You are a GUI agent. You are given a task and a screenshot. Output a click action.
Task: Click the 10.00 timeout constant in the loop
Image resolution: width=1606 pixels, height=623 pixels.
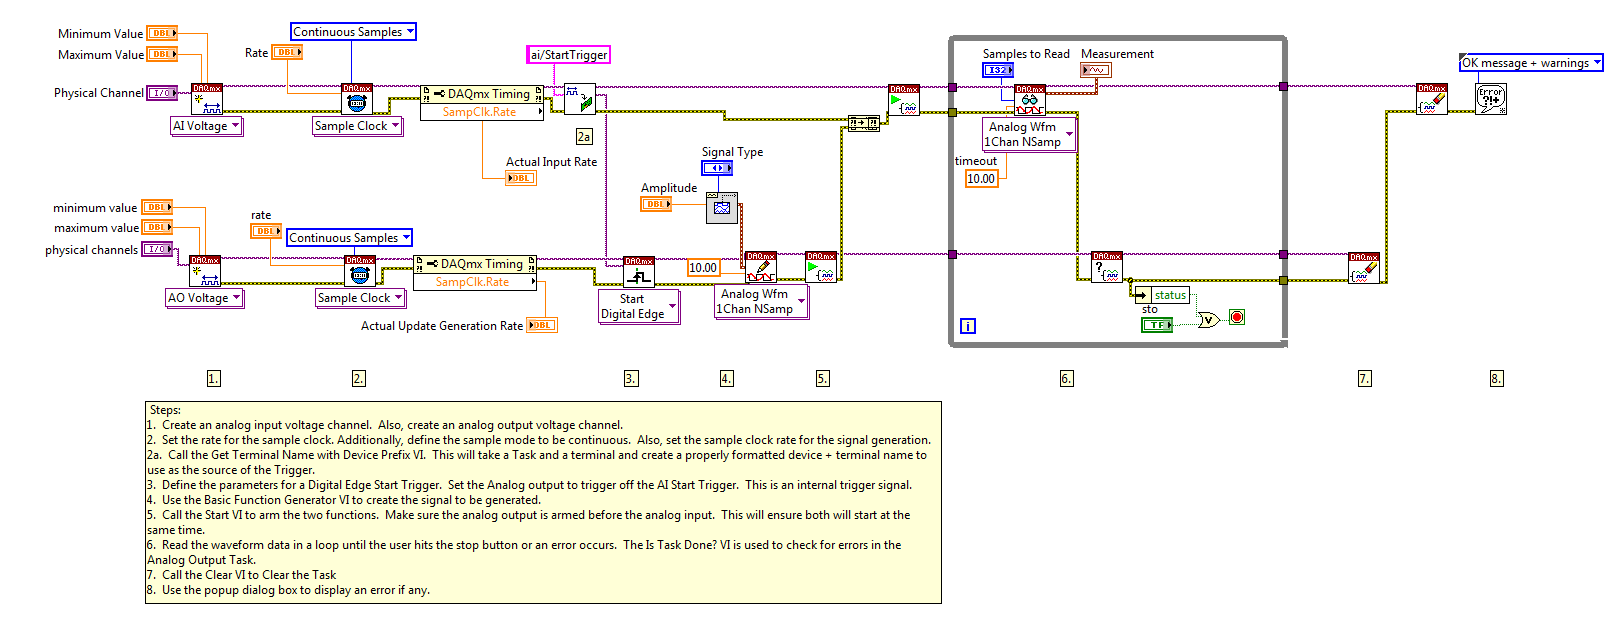coord(981,179)
